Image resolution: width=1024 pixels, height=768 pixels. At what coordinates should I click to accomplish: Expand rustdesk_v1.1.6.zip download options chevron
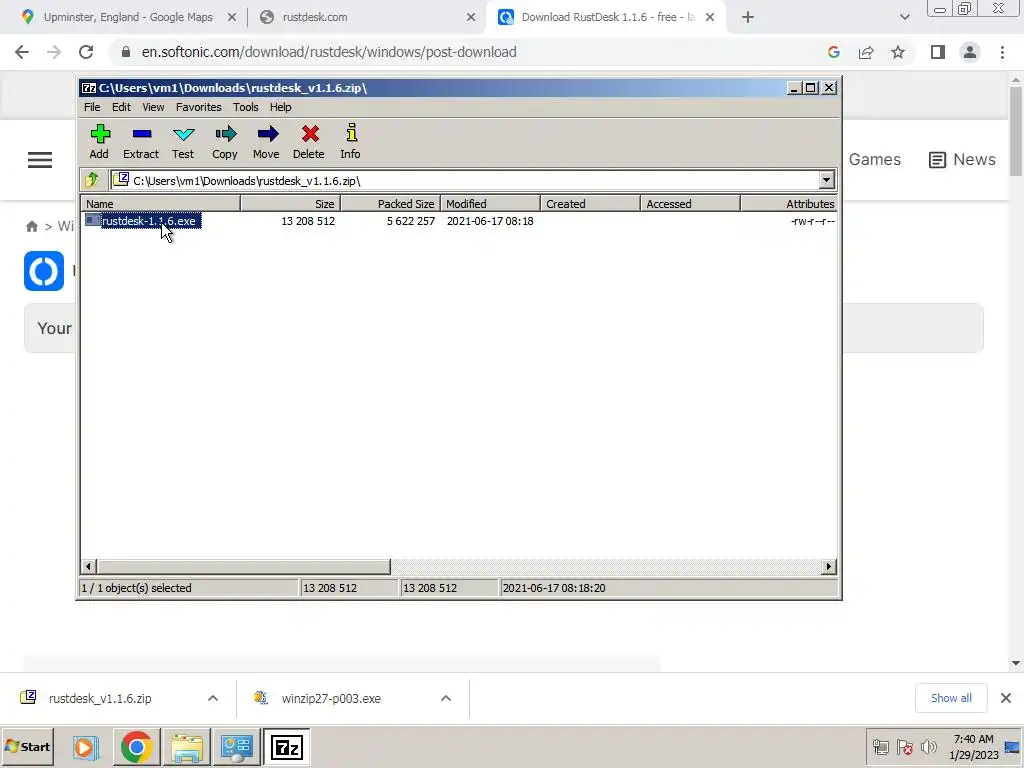(x=213, y=698)
